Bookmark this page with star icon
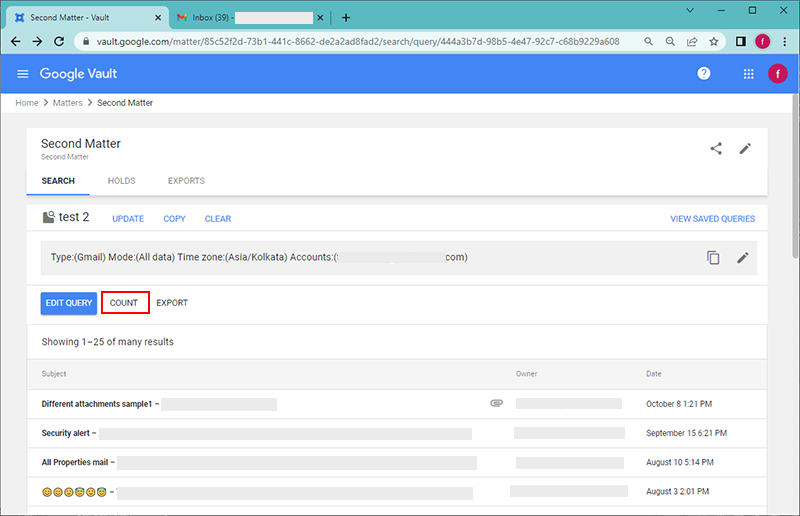The image size is (800, 516). pyautogui.click(x=714, y=41)
